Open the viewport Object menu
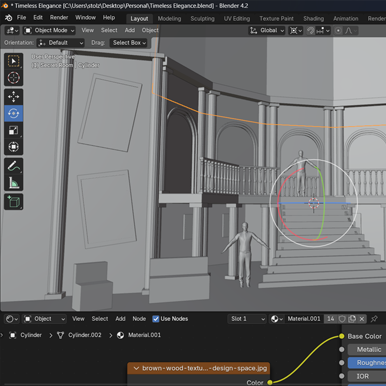 point(150,31)
